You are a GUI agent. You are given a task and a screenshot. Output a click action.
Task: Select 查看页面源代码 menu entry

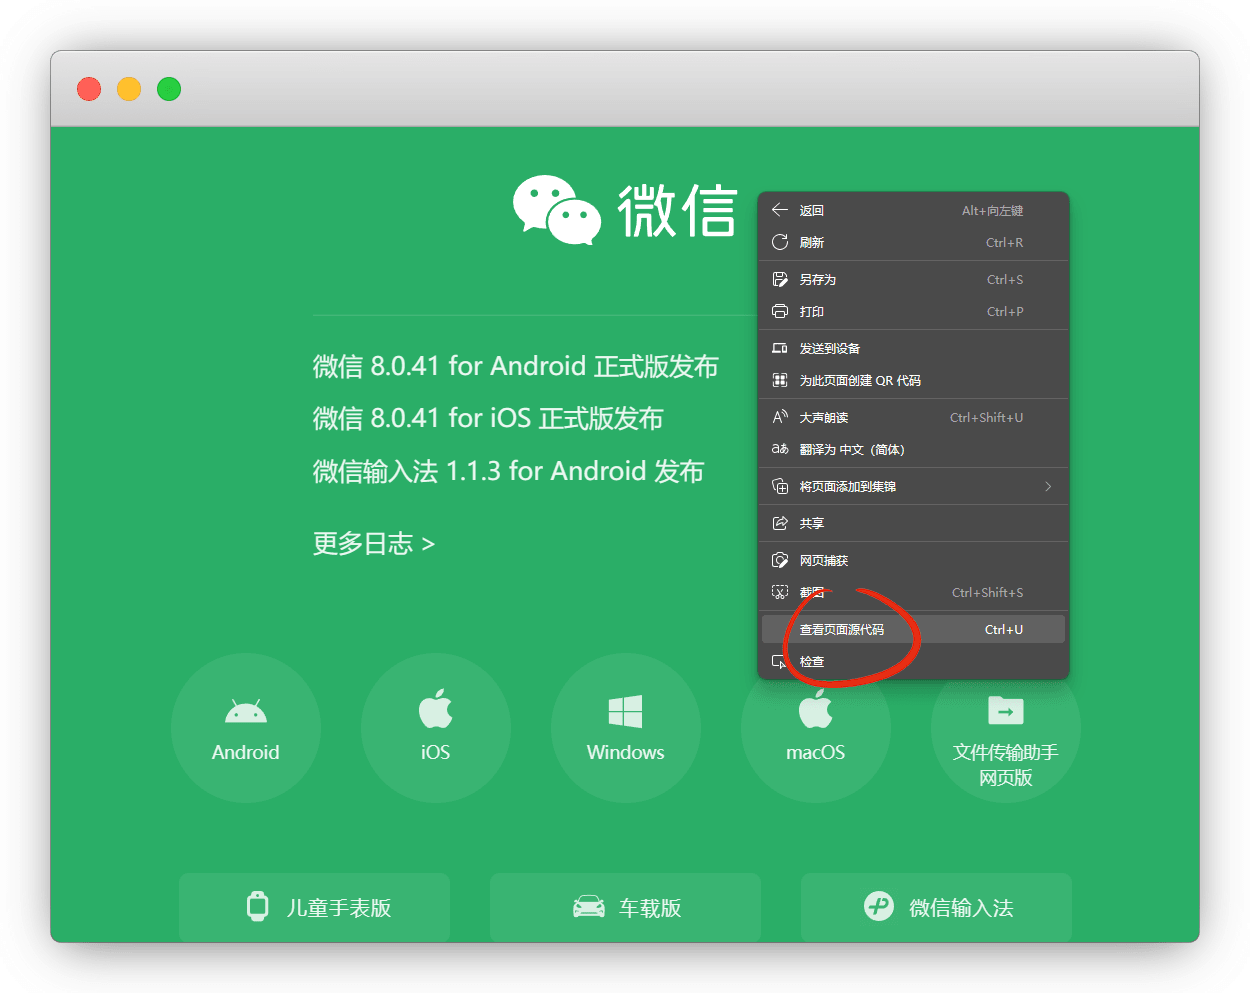[842, 630]
